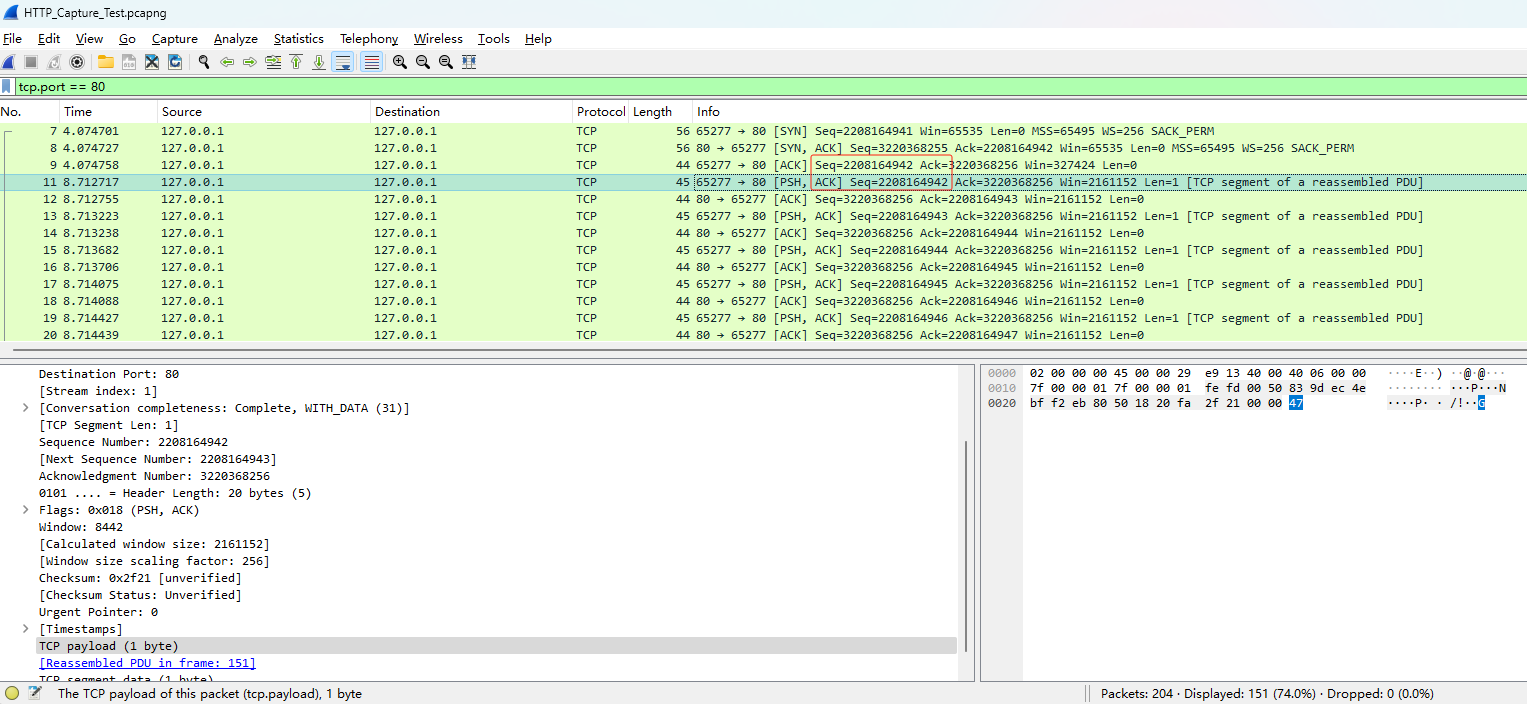Expand the Flags 0x018 (PSH, ACK) node
Screen dimensions: 1527x704
click(x=25, y=510)
